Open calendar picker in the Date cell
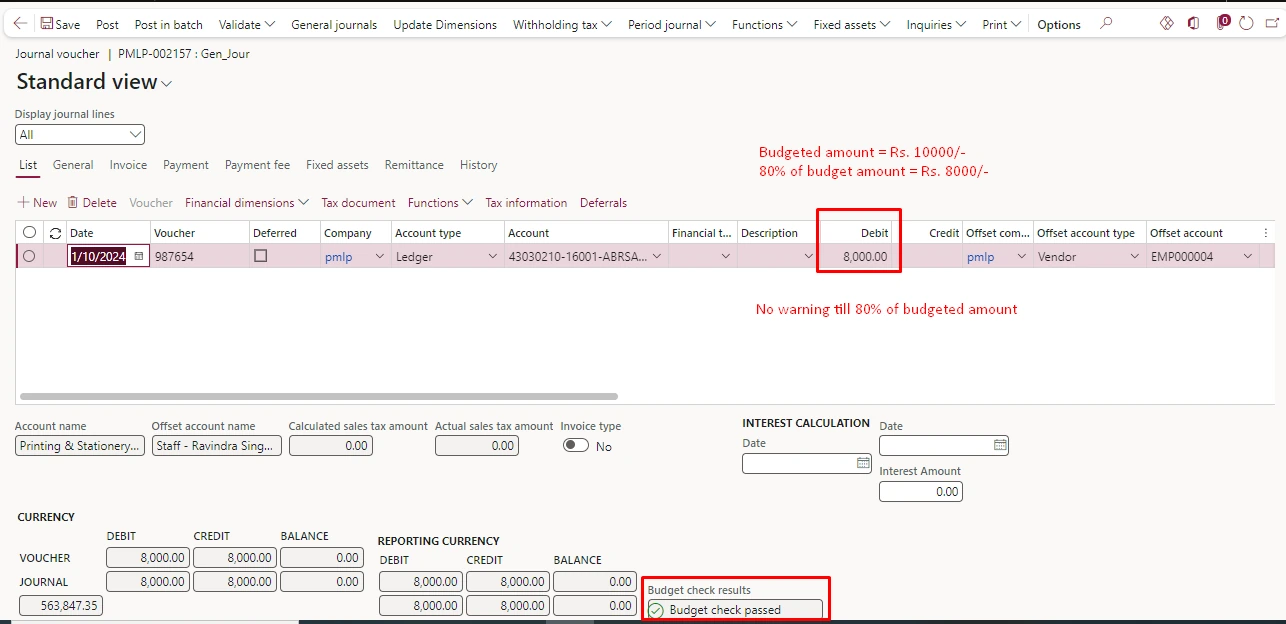1286x624 pixels. coord(139,257)
